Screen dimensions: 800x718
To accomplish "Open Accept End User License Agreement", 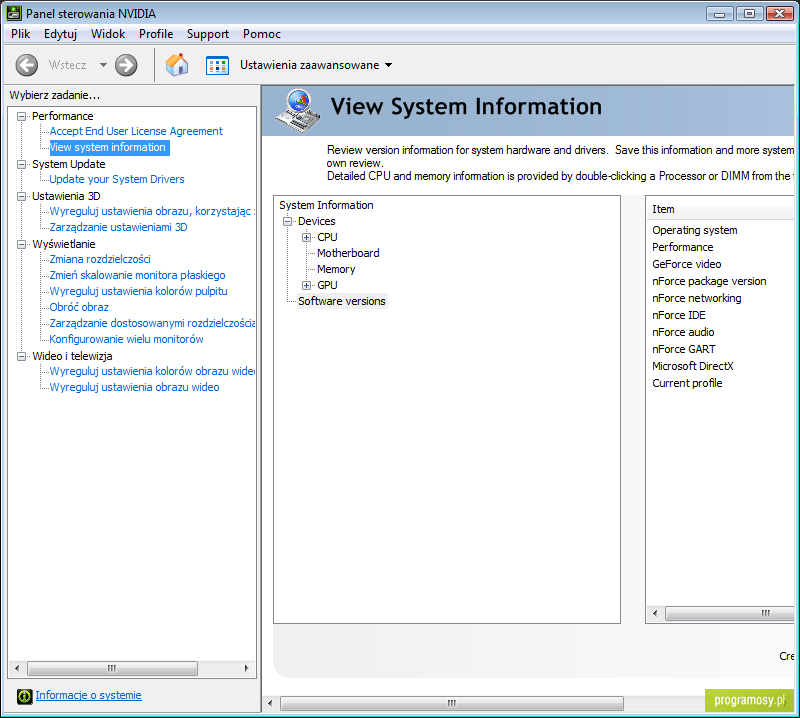I will [x=136, y=131].
